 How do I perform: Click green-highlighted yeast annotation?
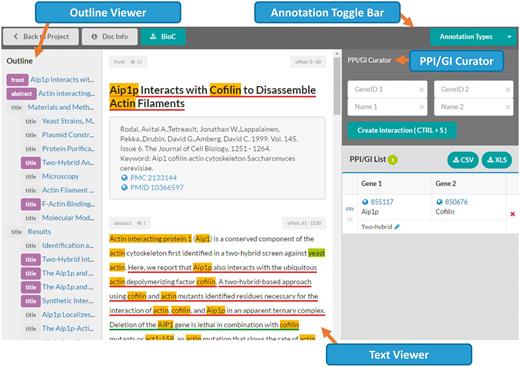coord(316,253)
